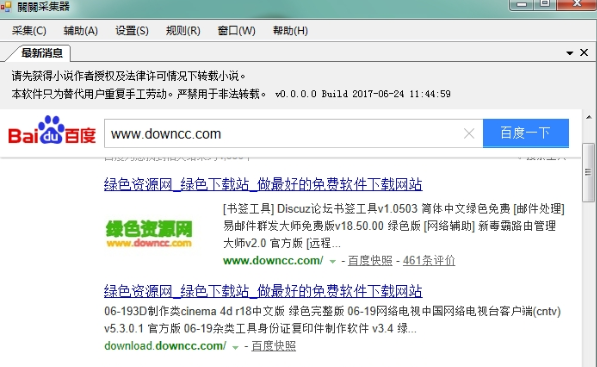Open the 帮助(H) menu
The width and height of the screenshot is (597, 367).
291,30
